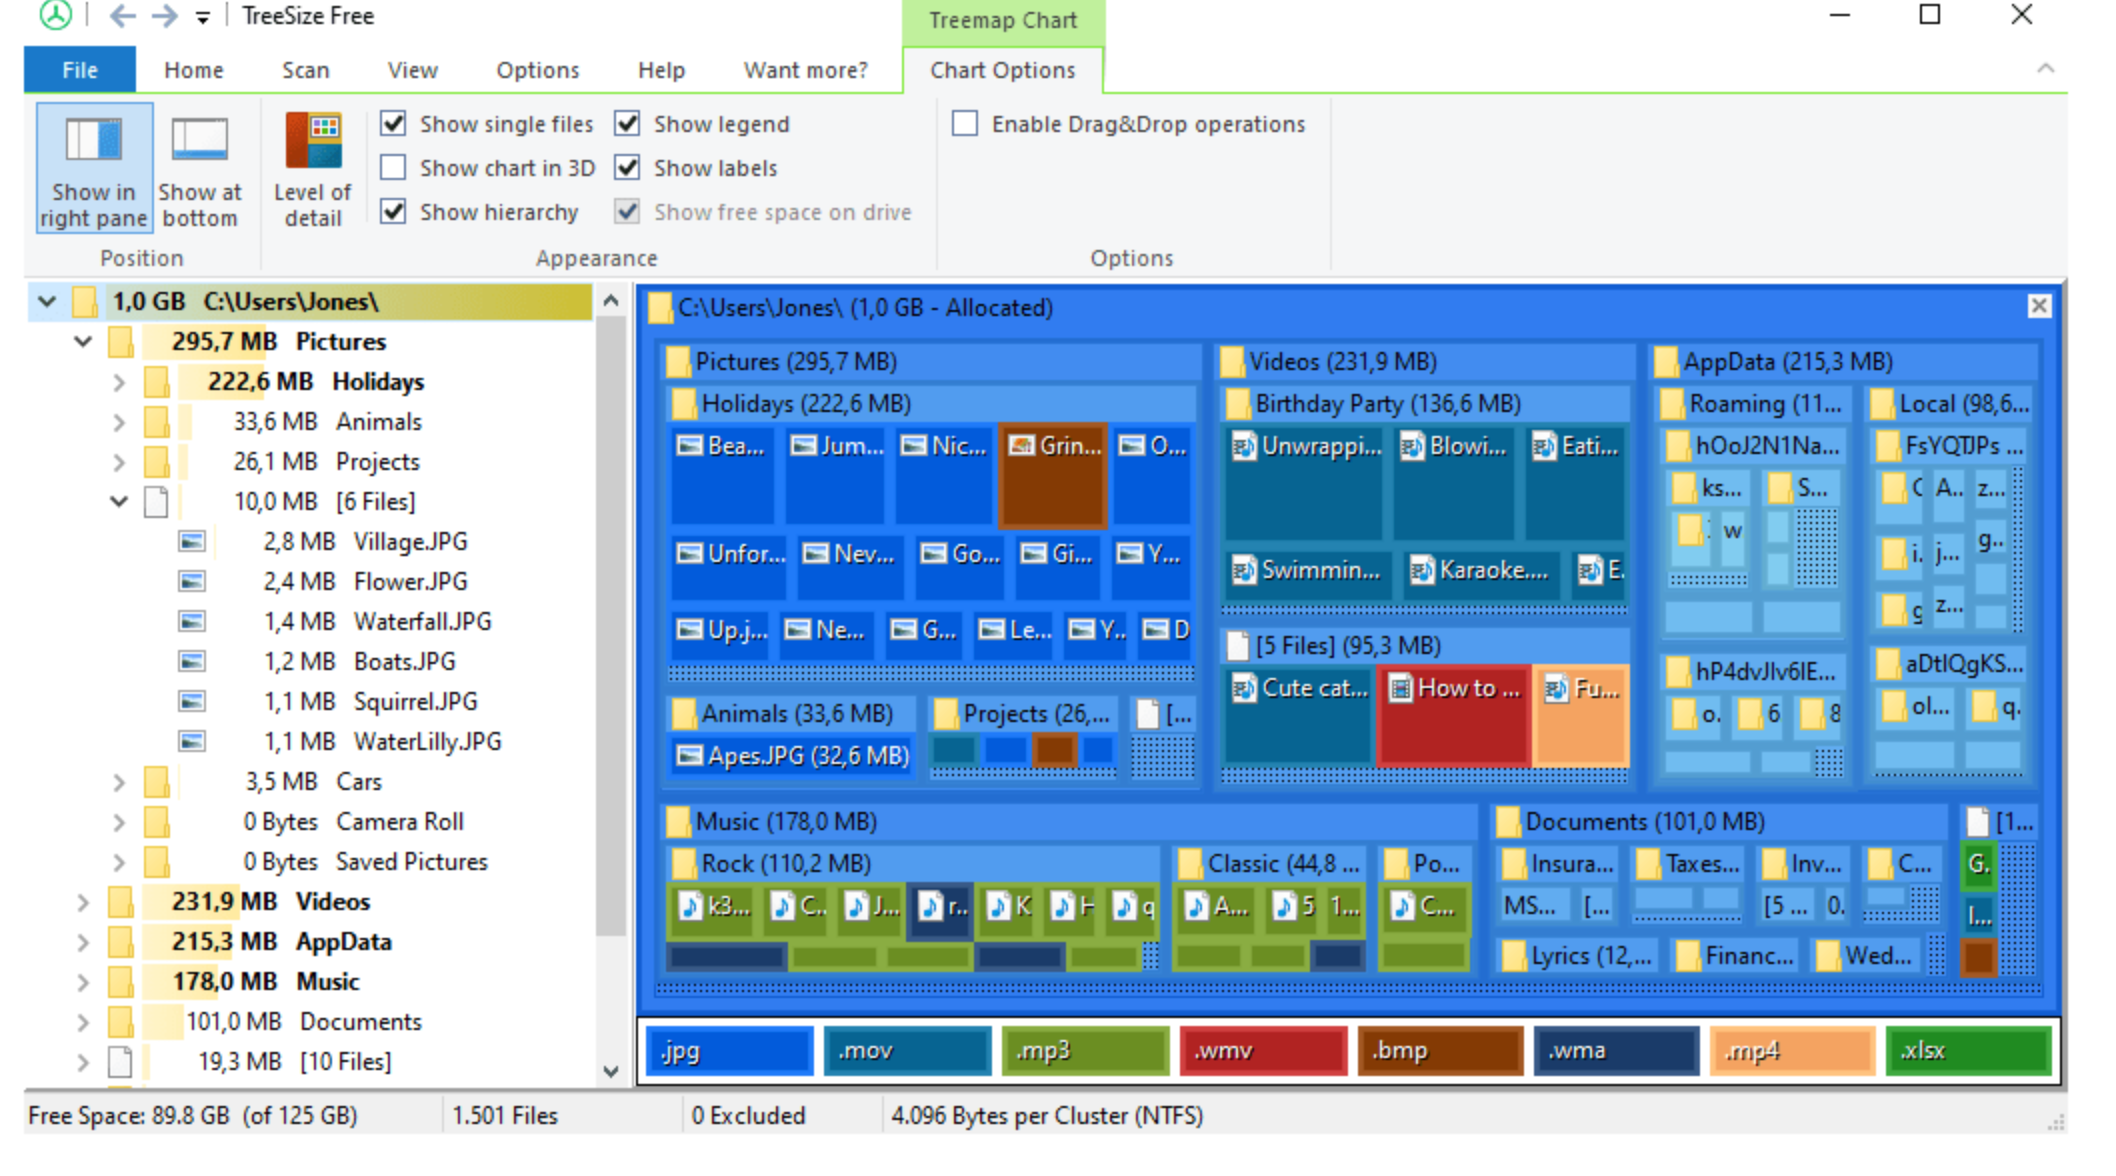The image size is (2116, 1176).
Task: Select the Camera Roll folder icon
Action: (x=156, y=821)
